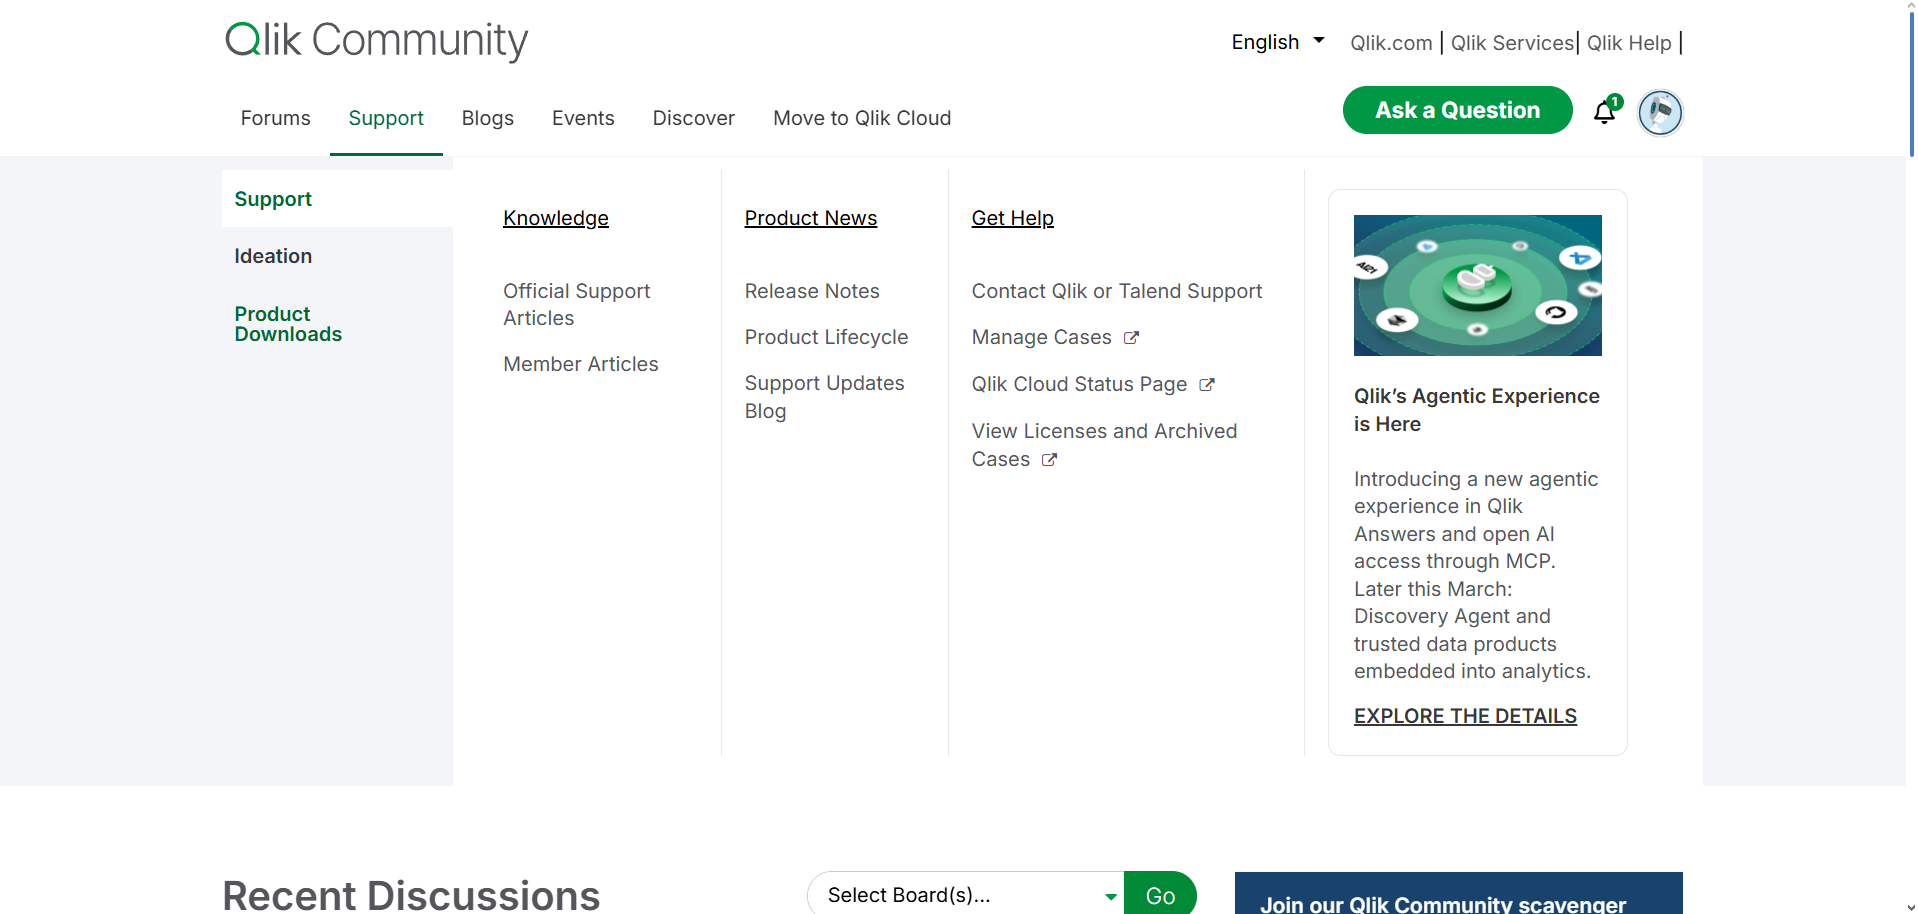Open the user profile avatar
The height and width of the screenshot is (914, 1918).
(x=1660, y=112)
